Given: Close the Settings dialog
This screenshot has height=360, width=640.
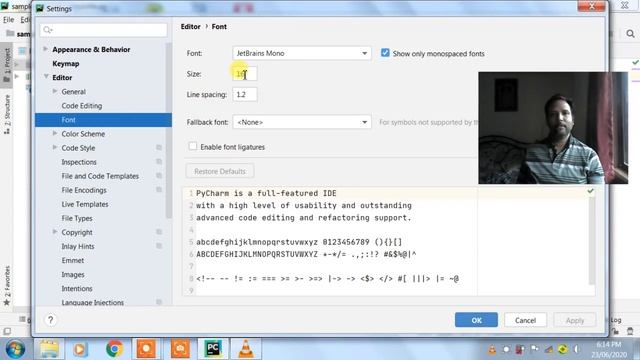Looking at the screenshot, I should tap(591, 6).
